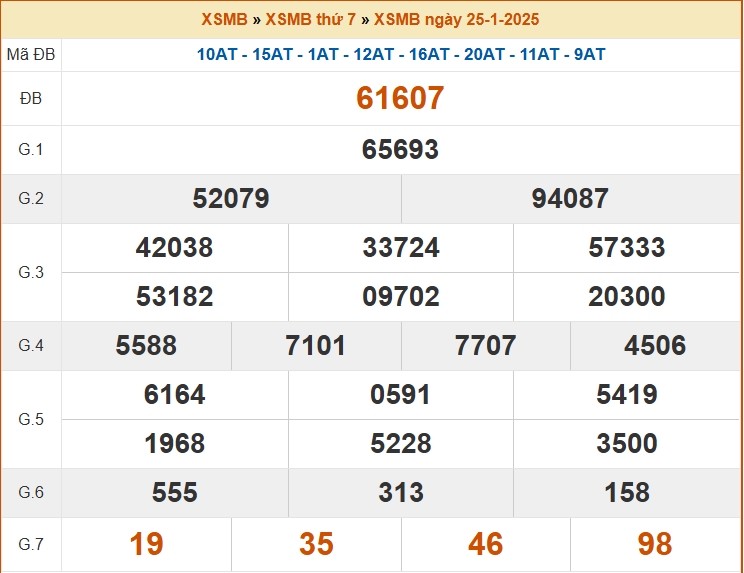
Task: Select third prize number 09702
Action: coord(401,296)
